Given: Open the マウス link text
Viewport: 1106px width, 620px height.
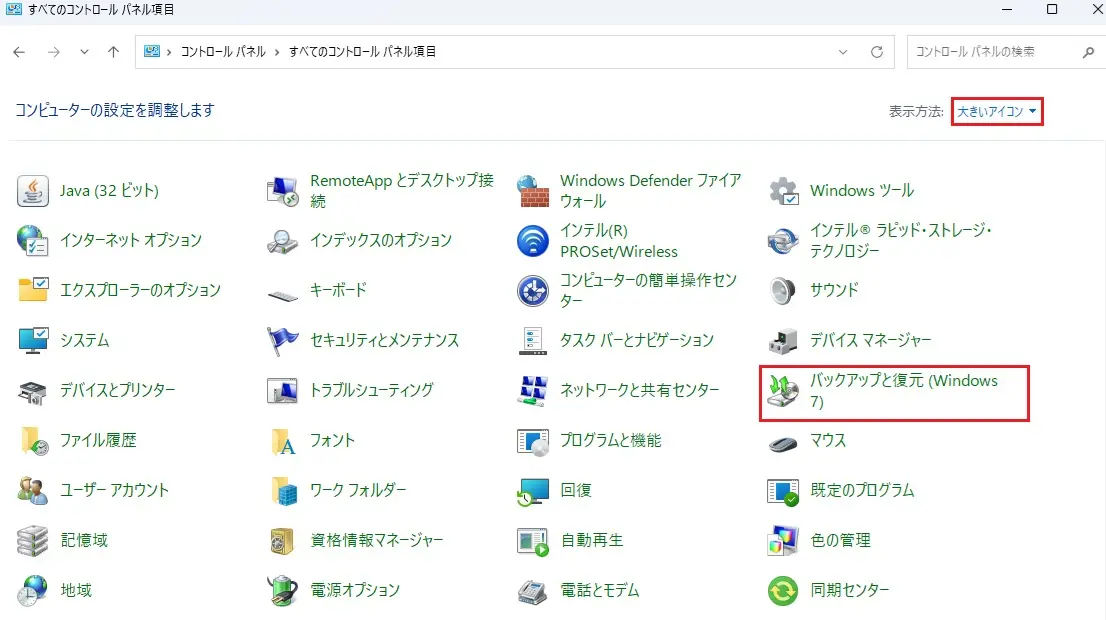Looking at the screenshot, I should click(828, 440).
